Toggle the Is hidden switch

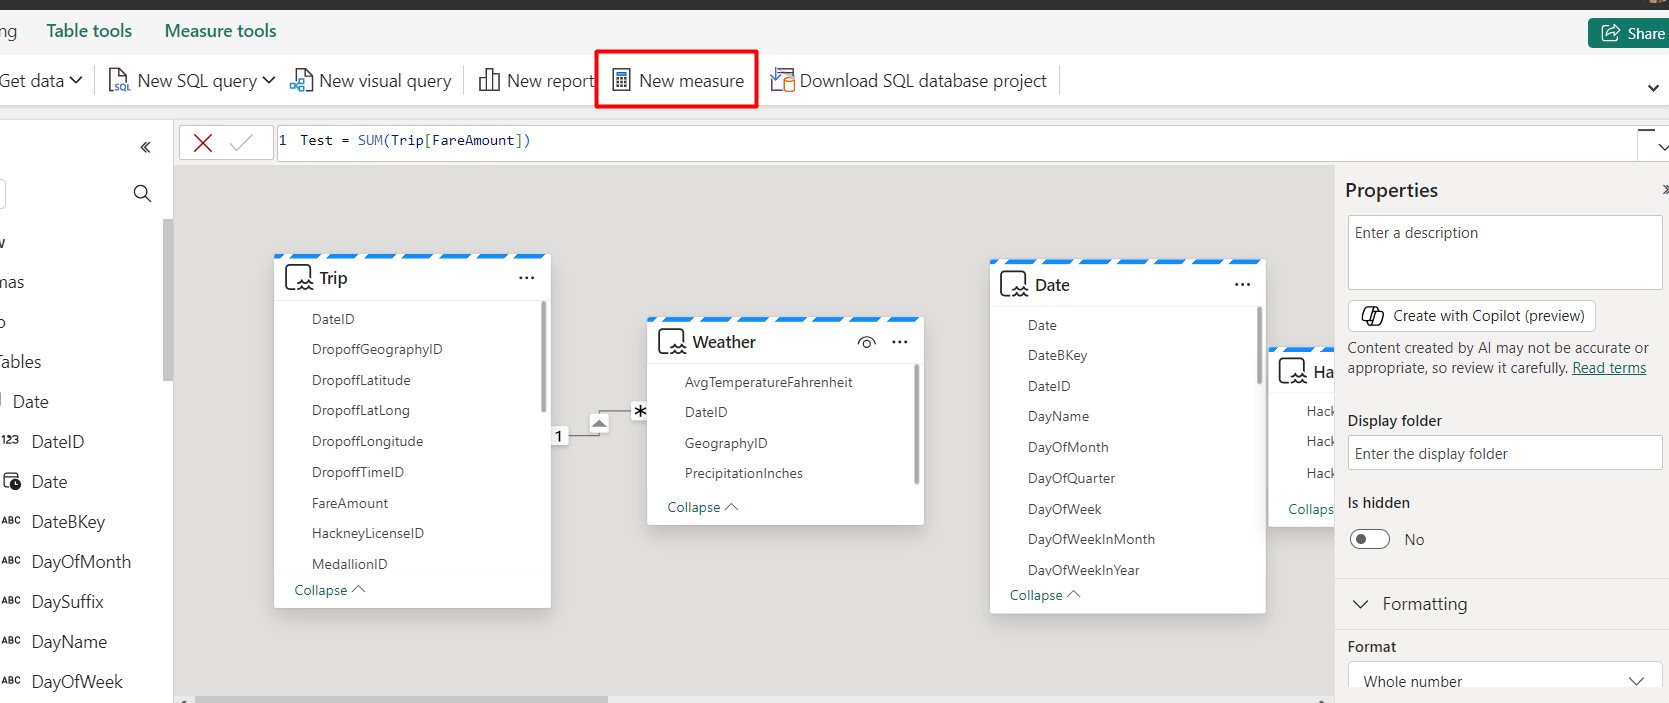1369,540
